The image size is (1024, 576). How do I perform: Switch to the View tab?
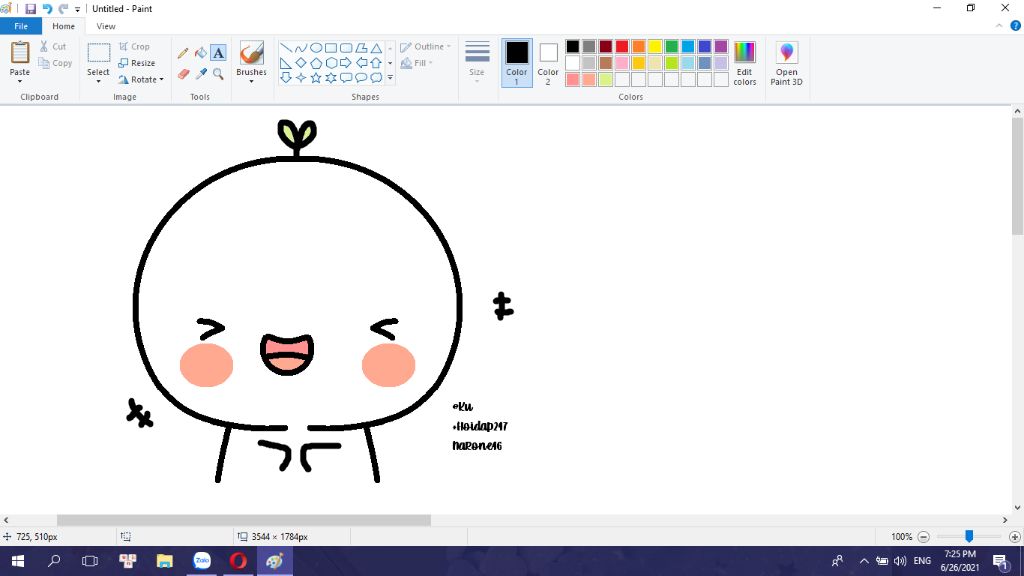click(x=106, y=26)
